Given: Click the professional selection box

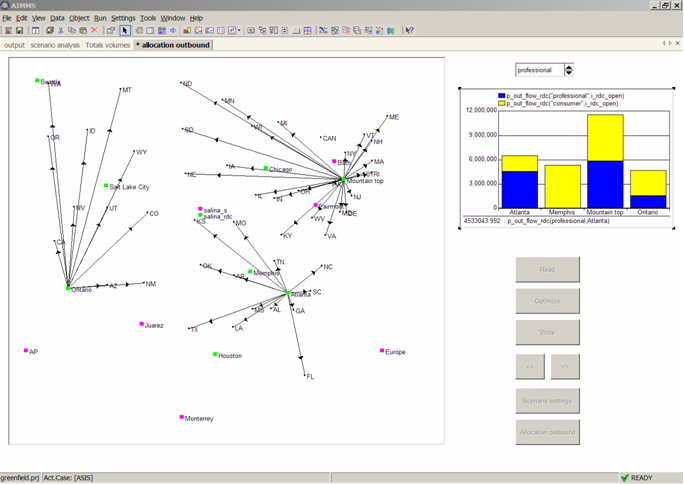Looking at the screenshot, I should coord(540,70).
